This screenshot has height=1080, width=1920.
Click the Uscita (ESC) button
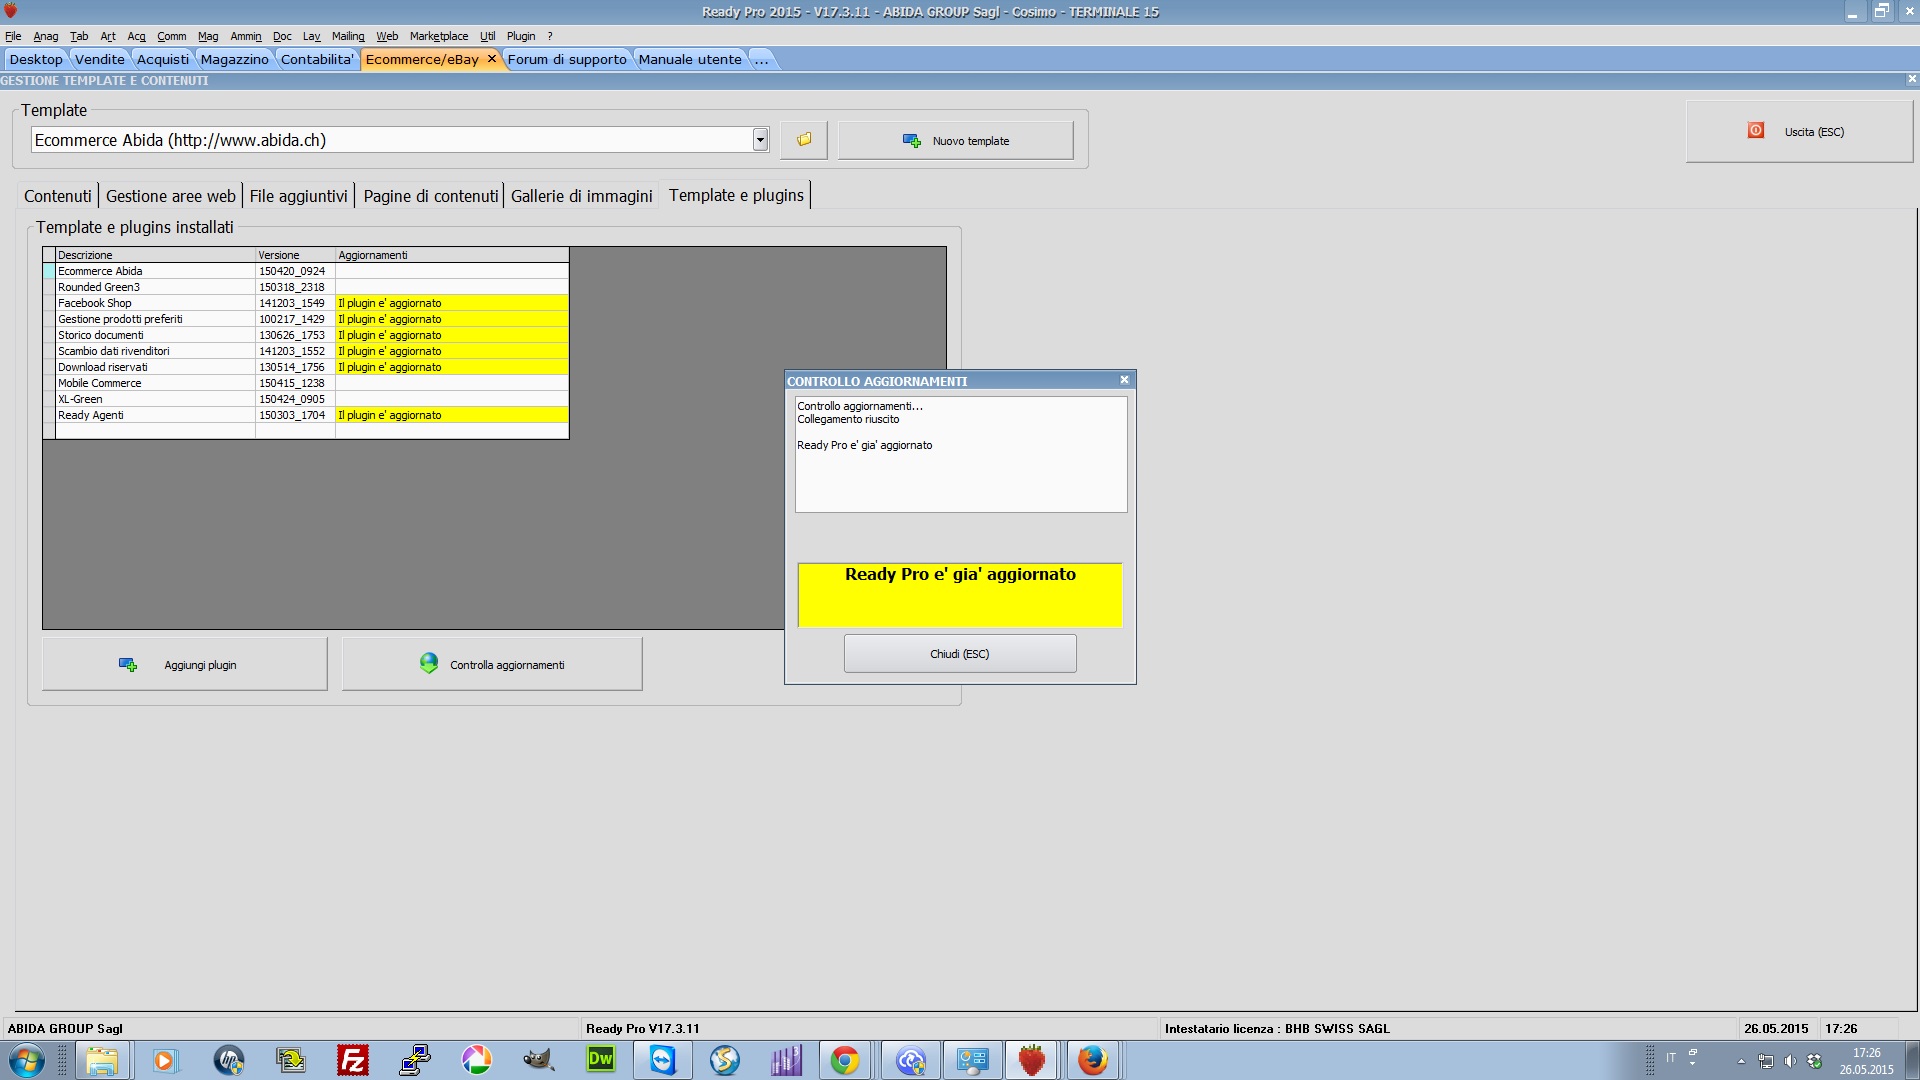click(x=1798, y=132)
